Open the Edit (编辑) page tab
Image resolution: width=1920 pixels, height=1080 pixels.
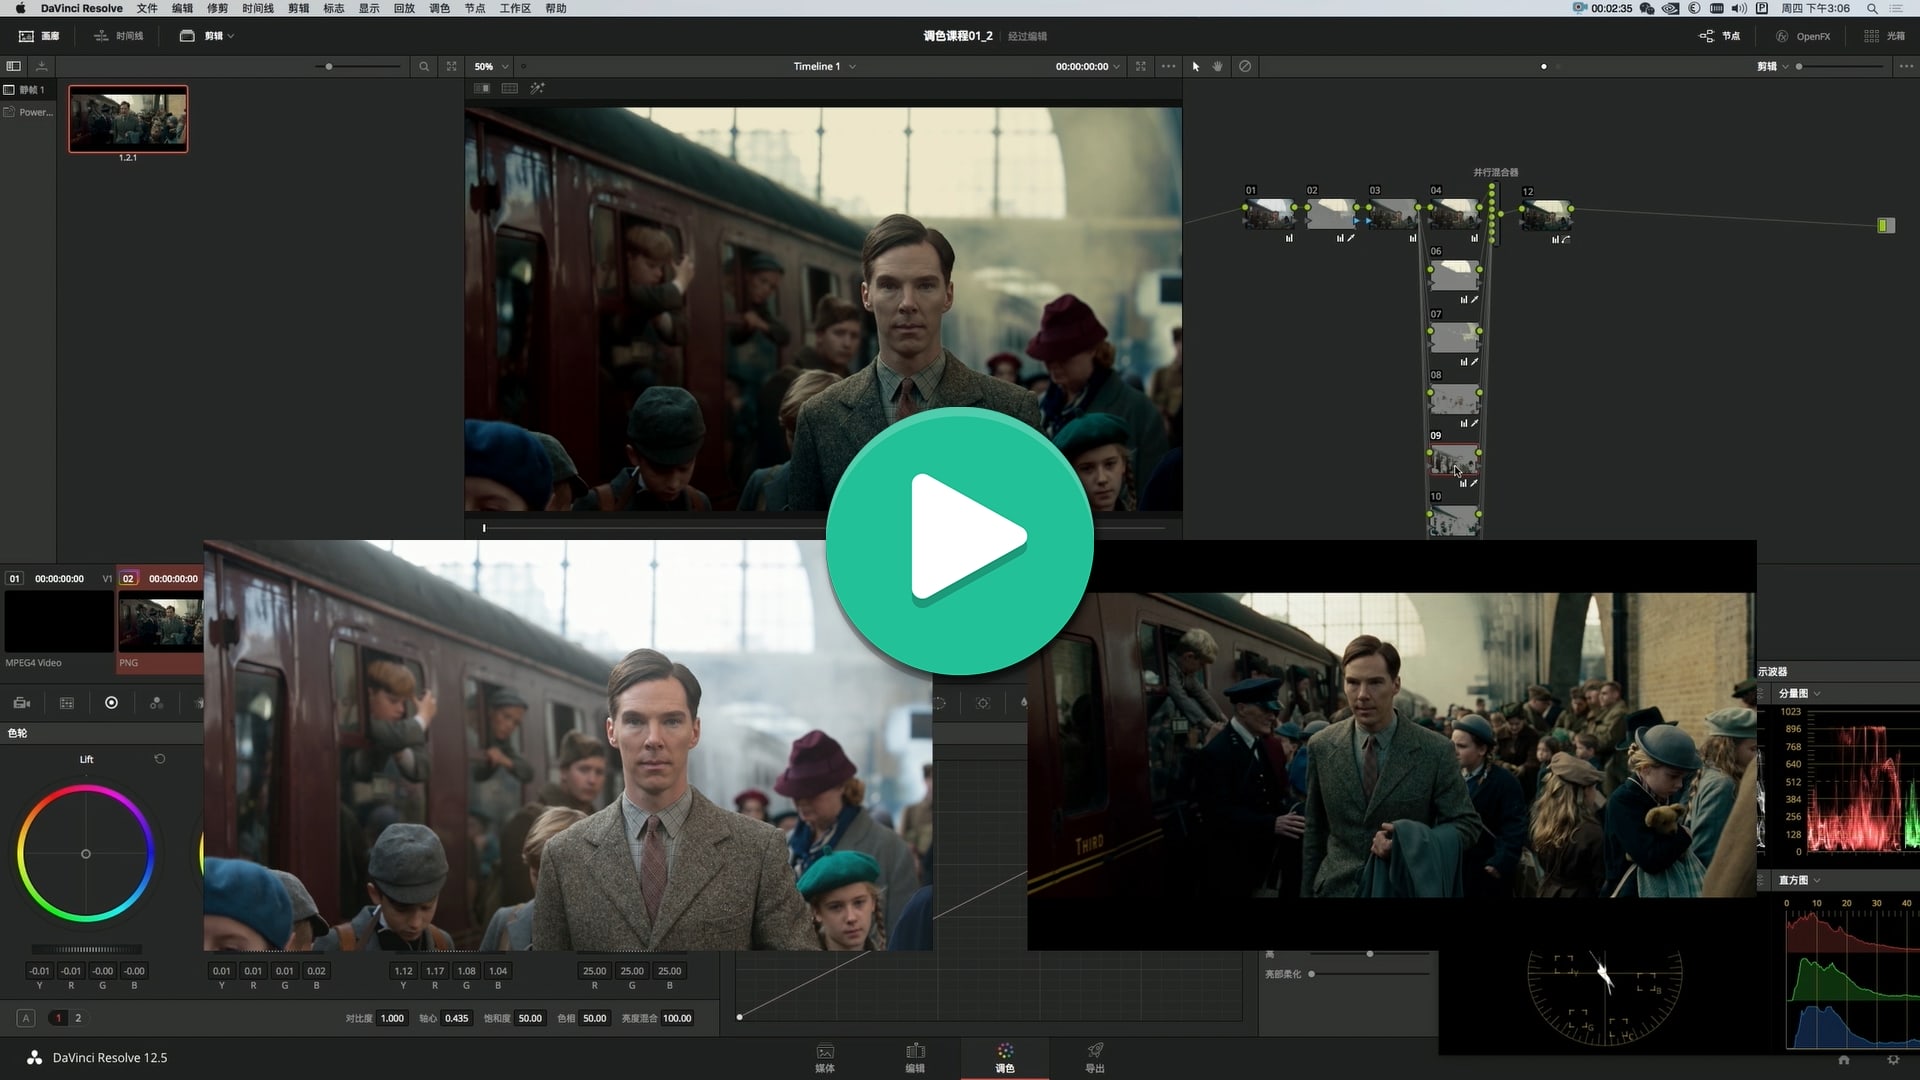tap(915, 1058)
